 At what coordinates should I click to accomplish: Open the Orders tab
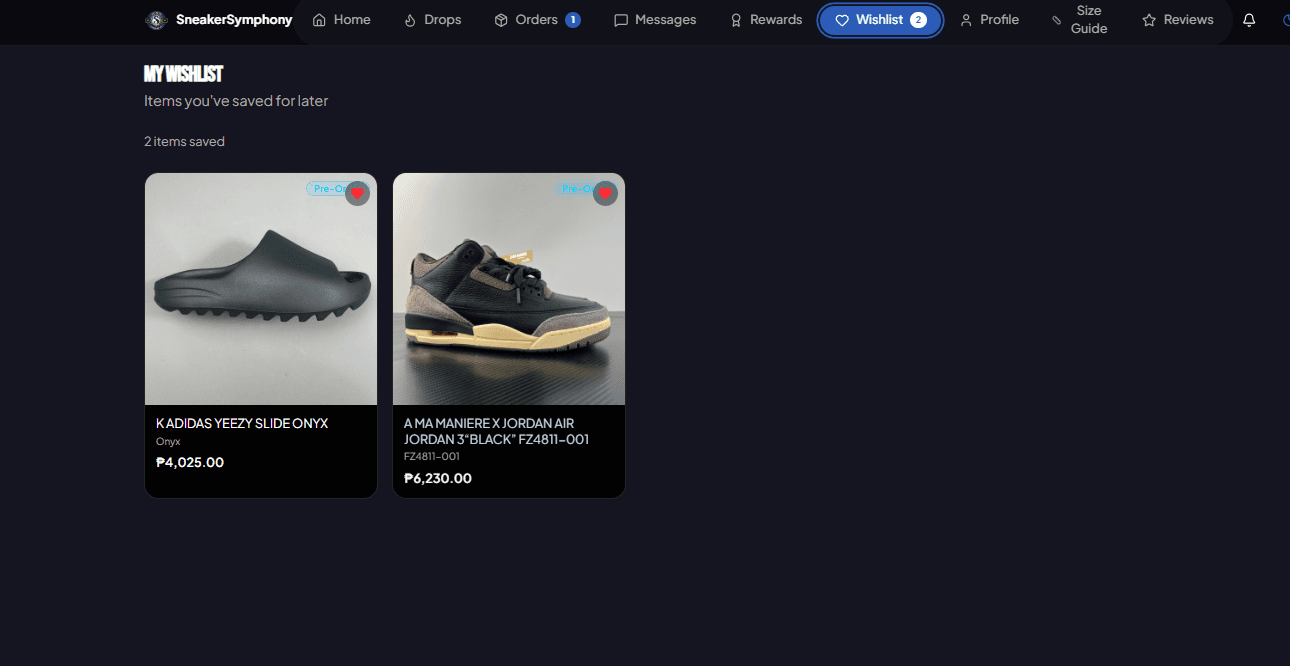click(x=537, y=20)
